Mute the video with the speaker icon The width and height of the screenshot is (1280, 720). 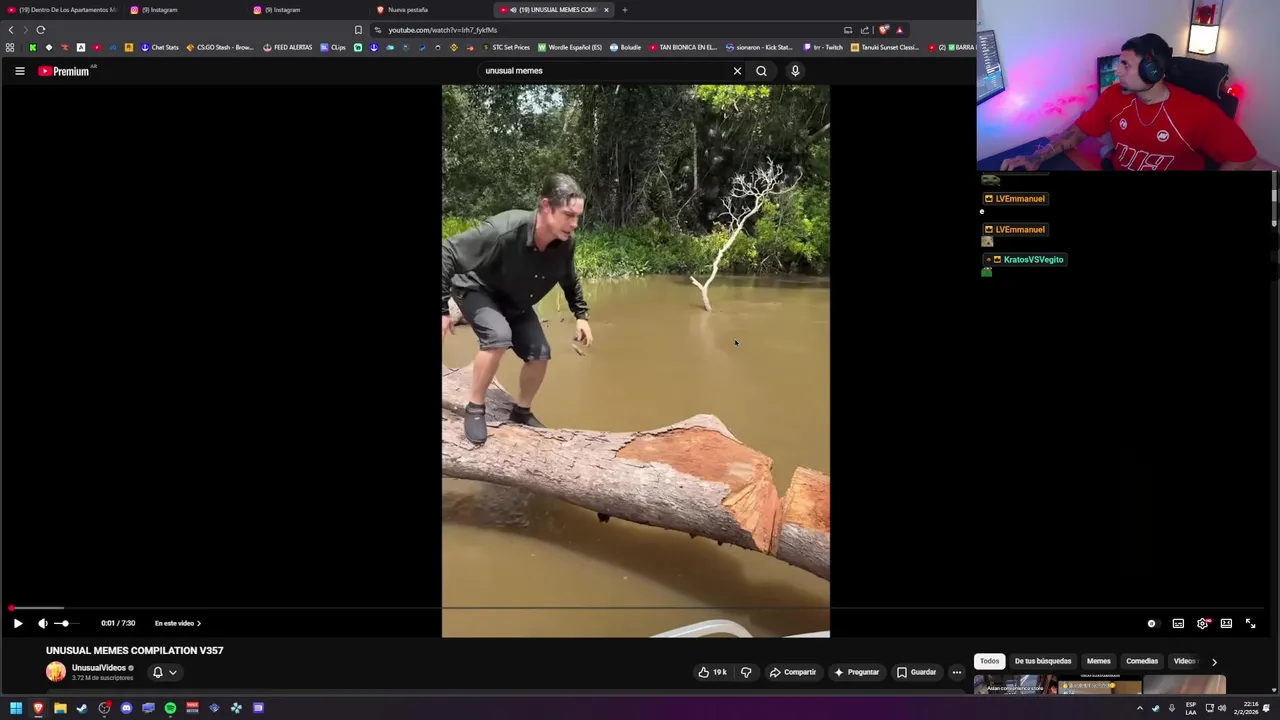[x=42, y=623]
